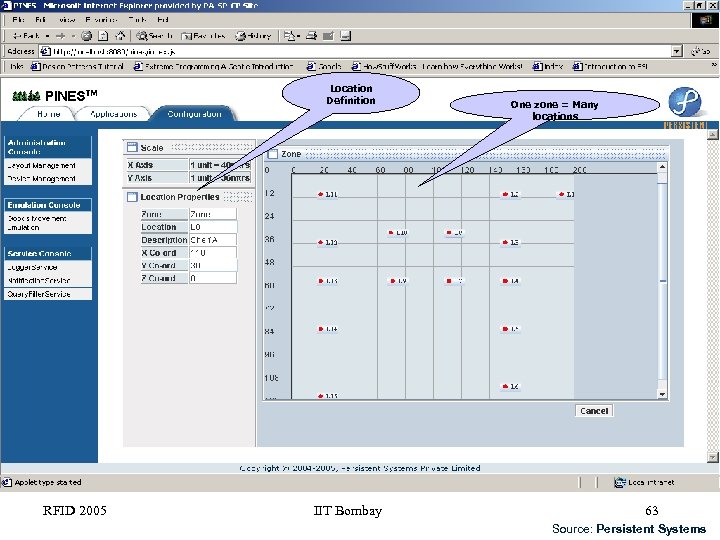Open the Edit menu
This screenshot has height=540, width=720.
point(40,20)
